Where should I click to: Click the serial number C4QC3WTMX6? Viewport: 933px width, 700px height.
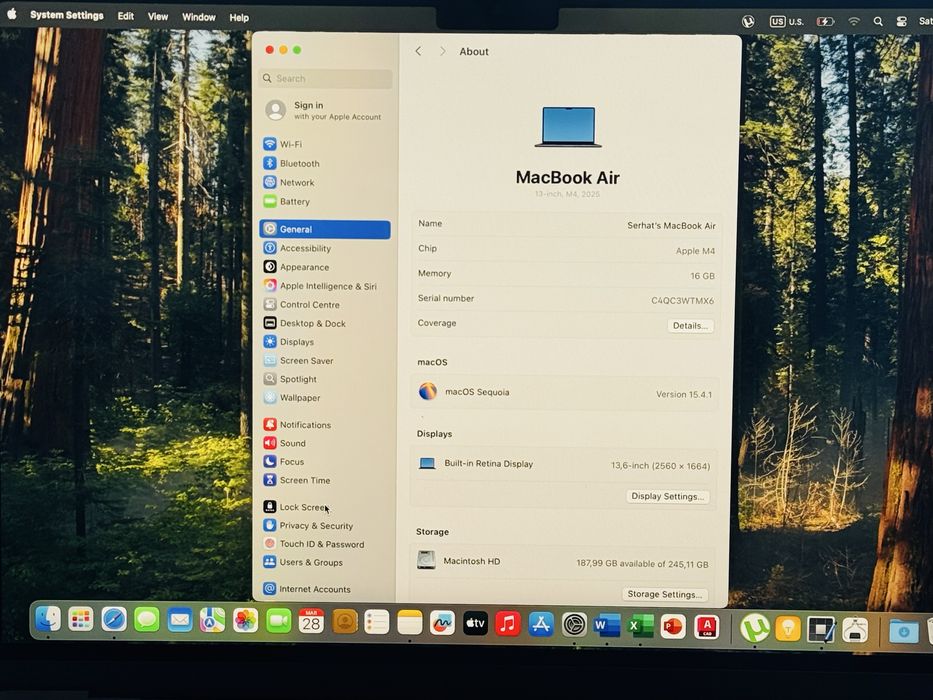pos(682,301)
